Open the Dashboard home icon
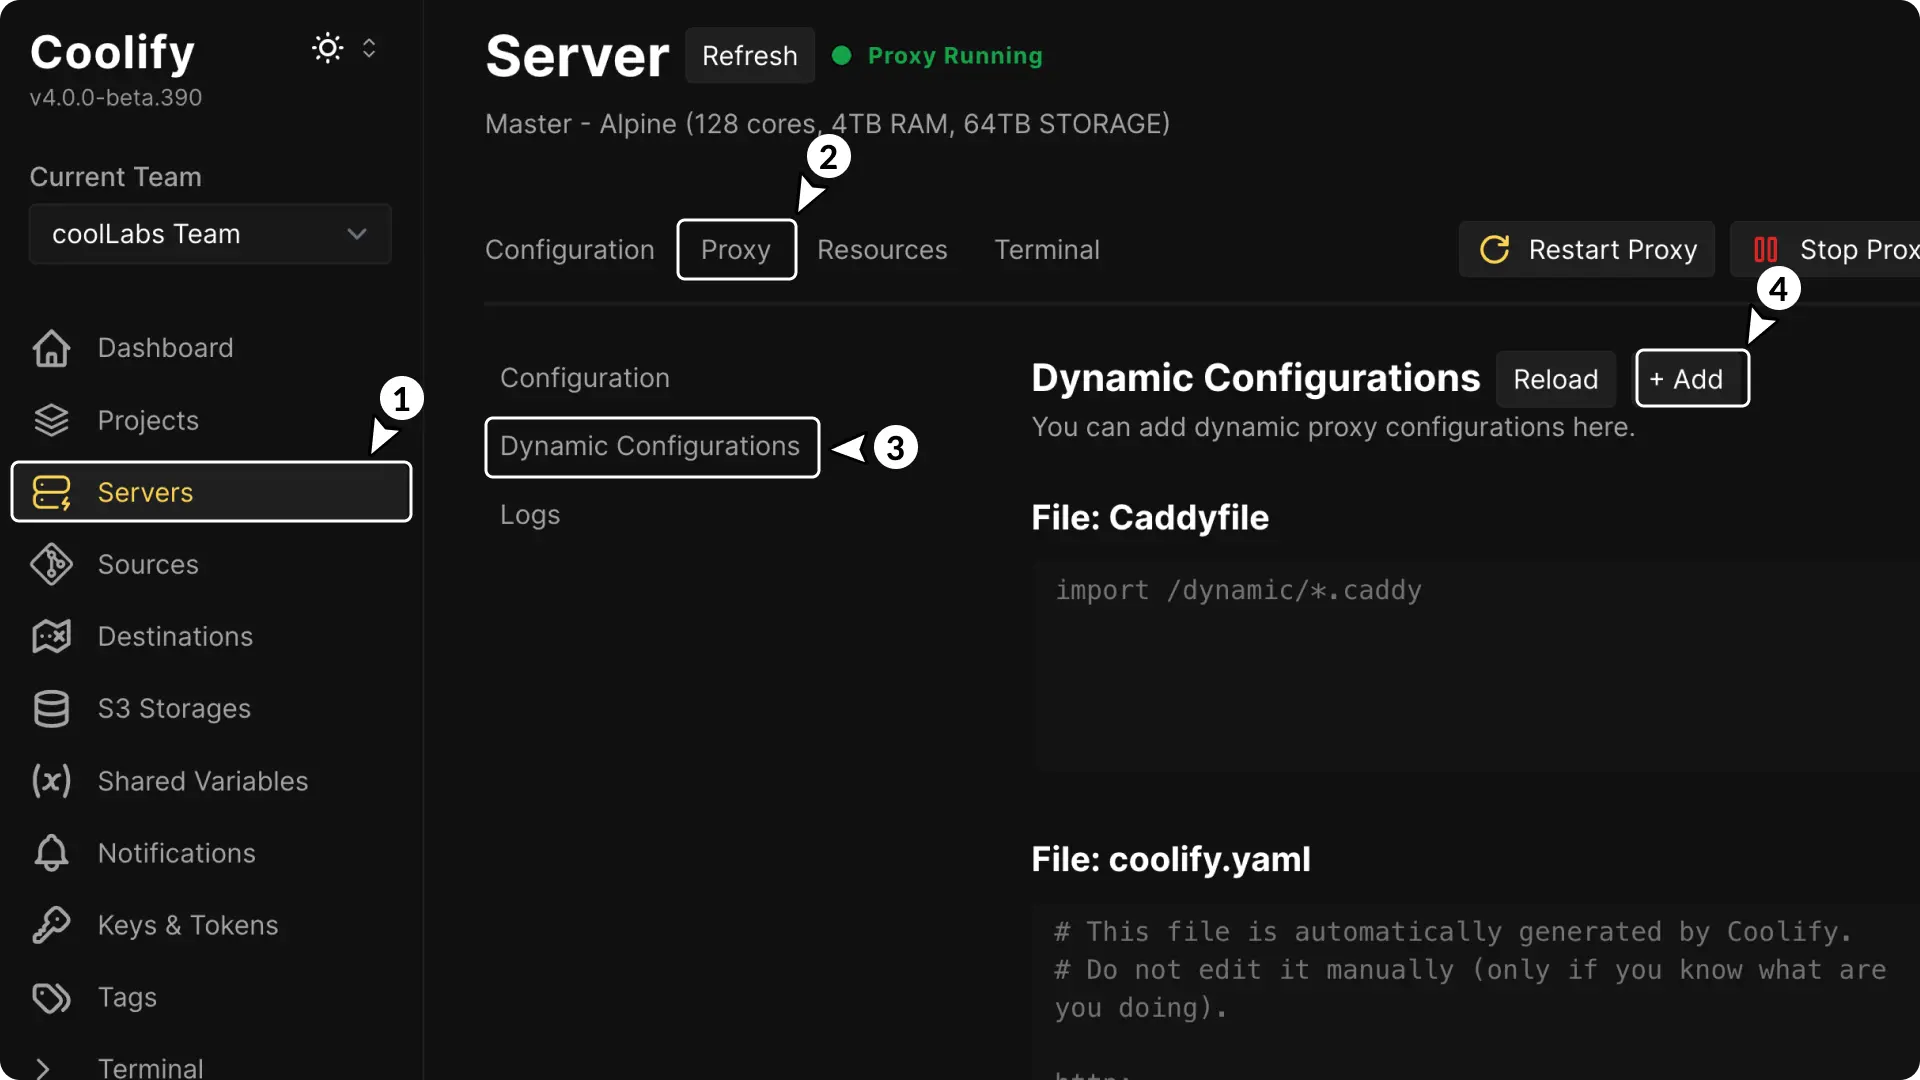This screenshot has height=1080, width=1920. click(x=51, y=348)
